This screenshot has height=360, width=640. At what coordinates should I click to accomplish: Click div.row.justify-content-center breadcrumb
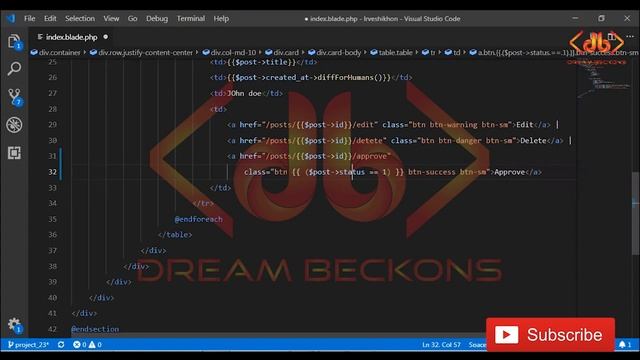(141, 52)
